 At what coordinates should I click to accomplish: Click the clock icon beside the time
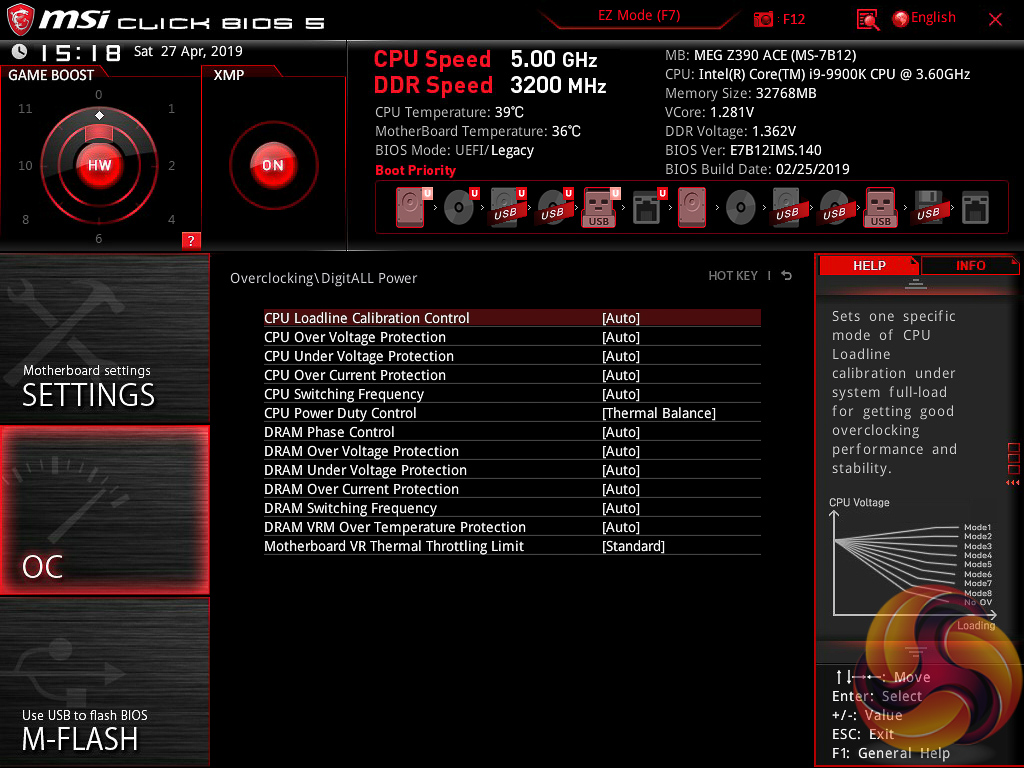(x=20, y=51)
